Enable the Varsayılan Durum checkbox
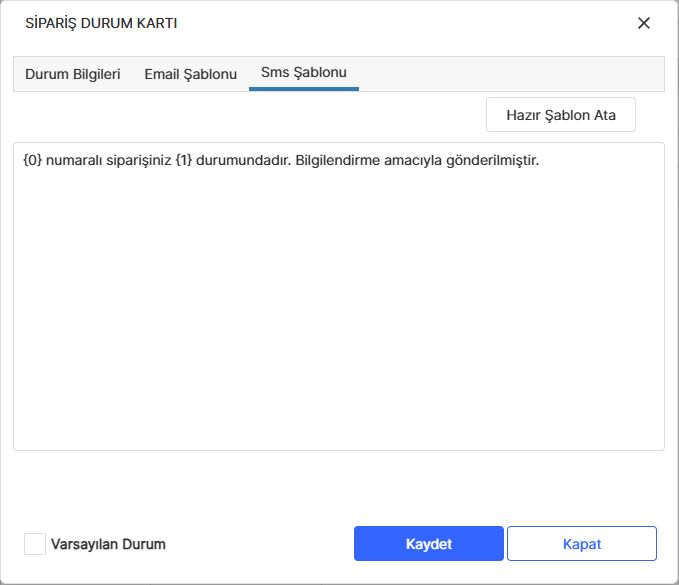 click(35, 544)
